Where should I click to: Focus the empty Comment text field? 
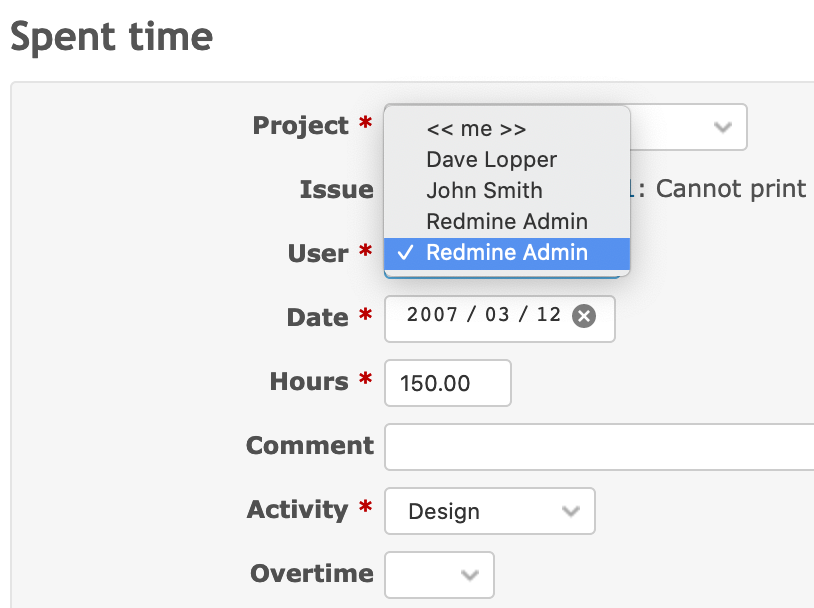tap(599, 447)
